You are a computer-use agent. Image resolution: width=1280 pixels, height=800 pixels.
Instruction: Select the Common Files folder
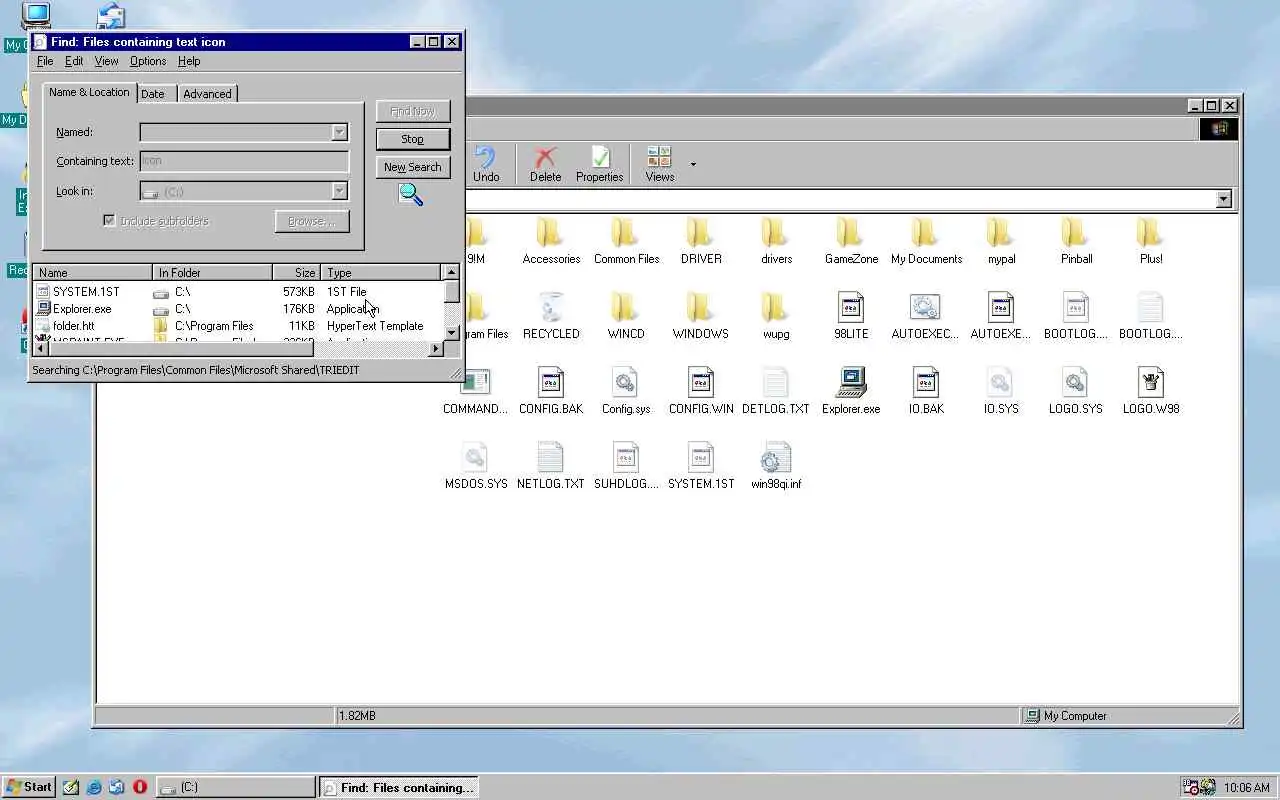[x=626, y=242]
